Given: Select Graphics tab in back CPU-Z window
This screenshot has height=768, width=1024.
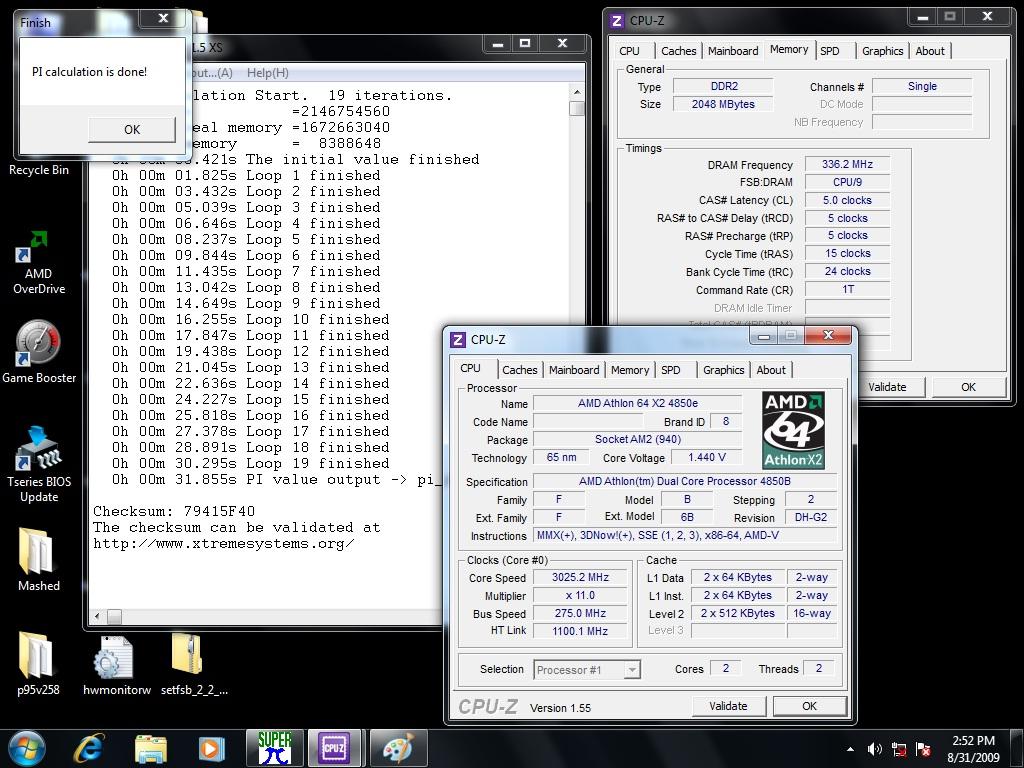Looking at the screenshot, I should (x=882, y=51).
